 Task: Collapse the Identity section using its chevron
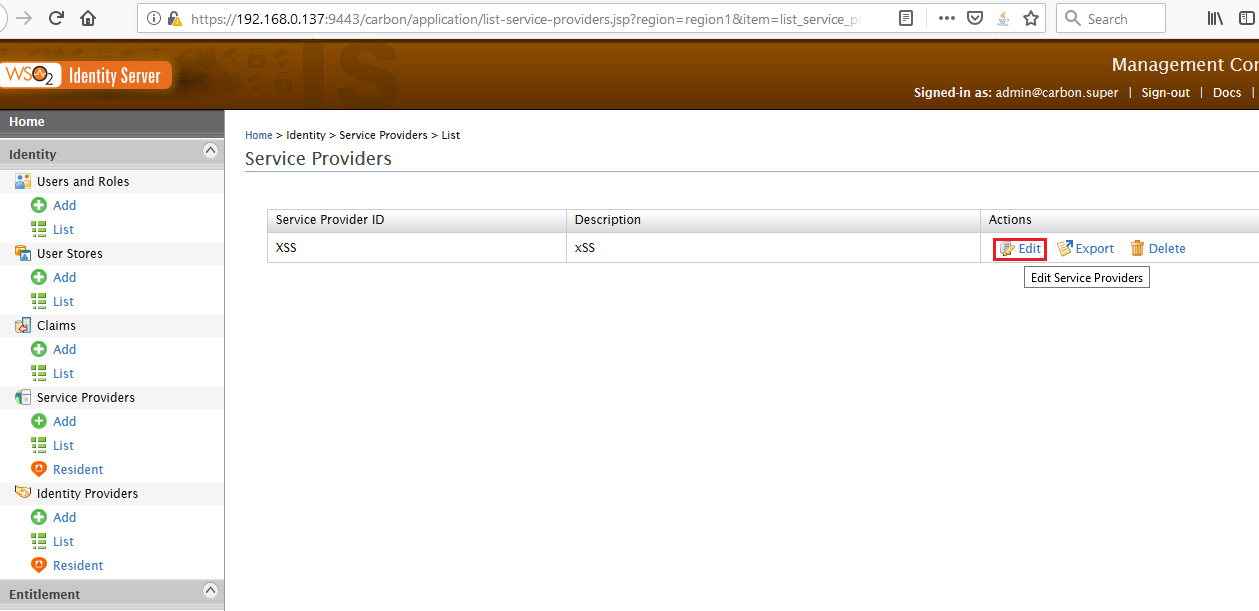[x=210, y=150]
